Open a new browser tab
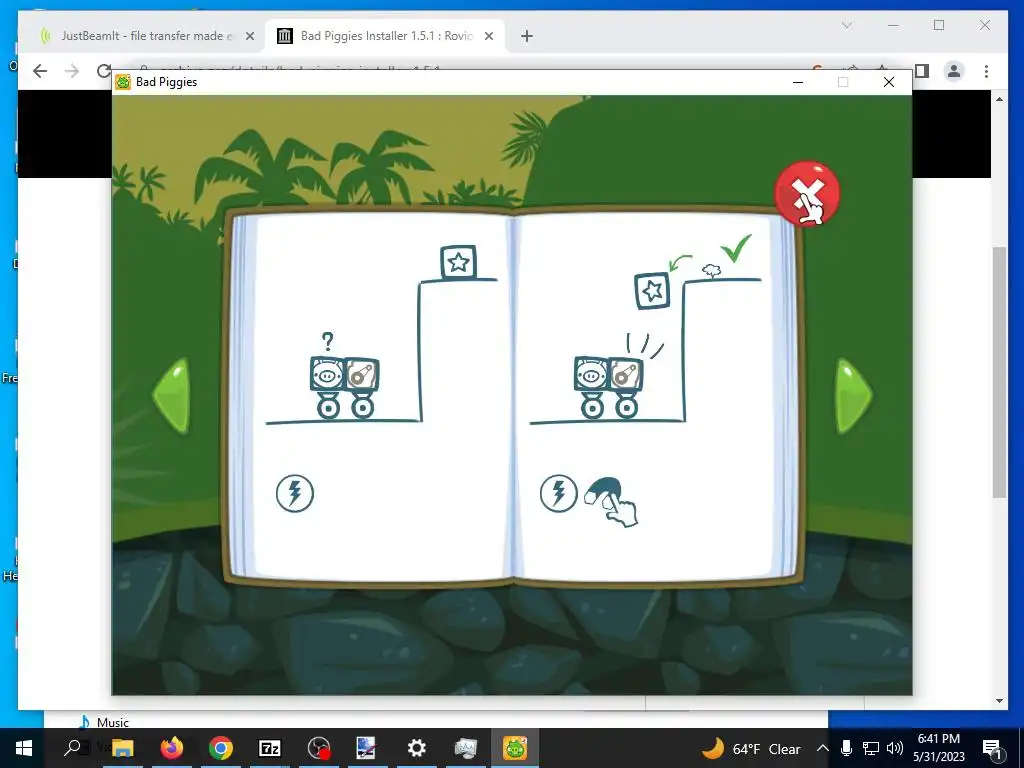 527,37
